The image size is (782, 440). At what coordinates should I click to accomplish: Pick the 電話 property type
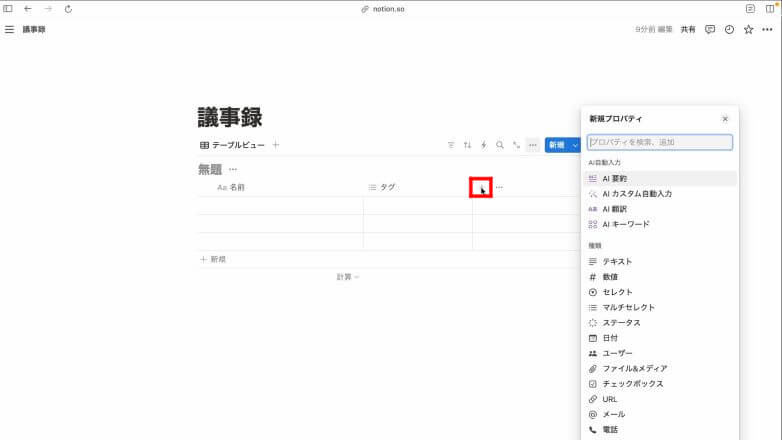coord(659,430)
